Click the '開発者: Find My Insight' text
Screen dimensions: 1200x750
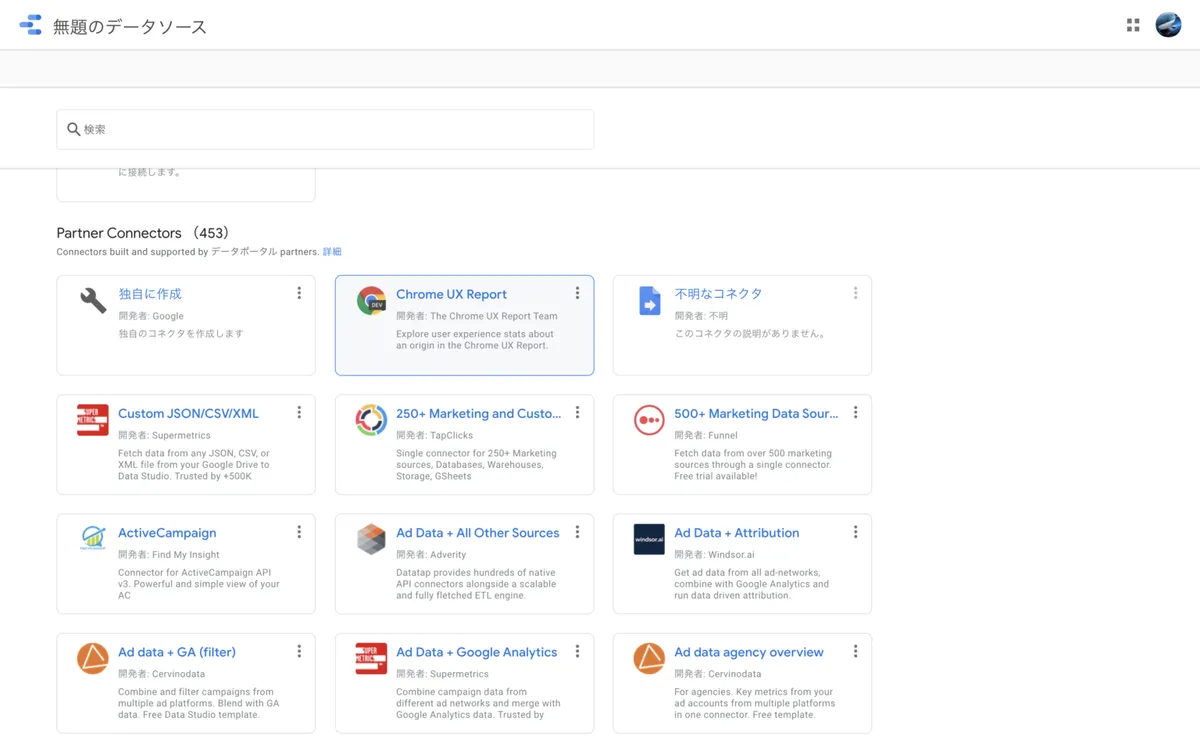point(169,555)
